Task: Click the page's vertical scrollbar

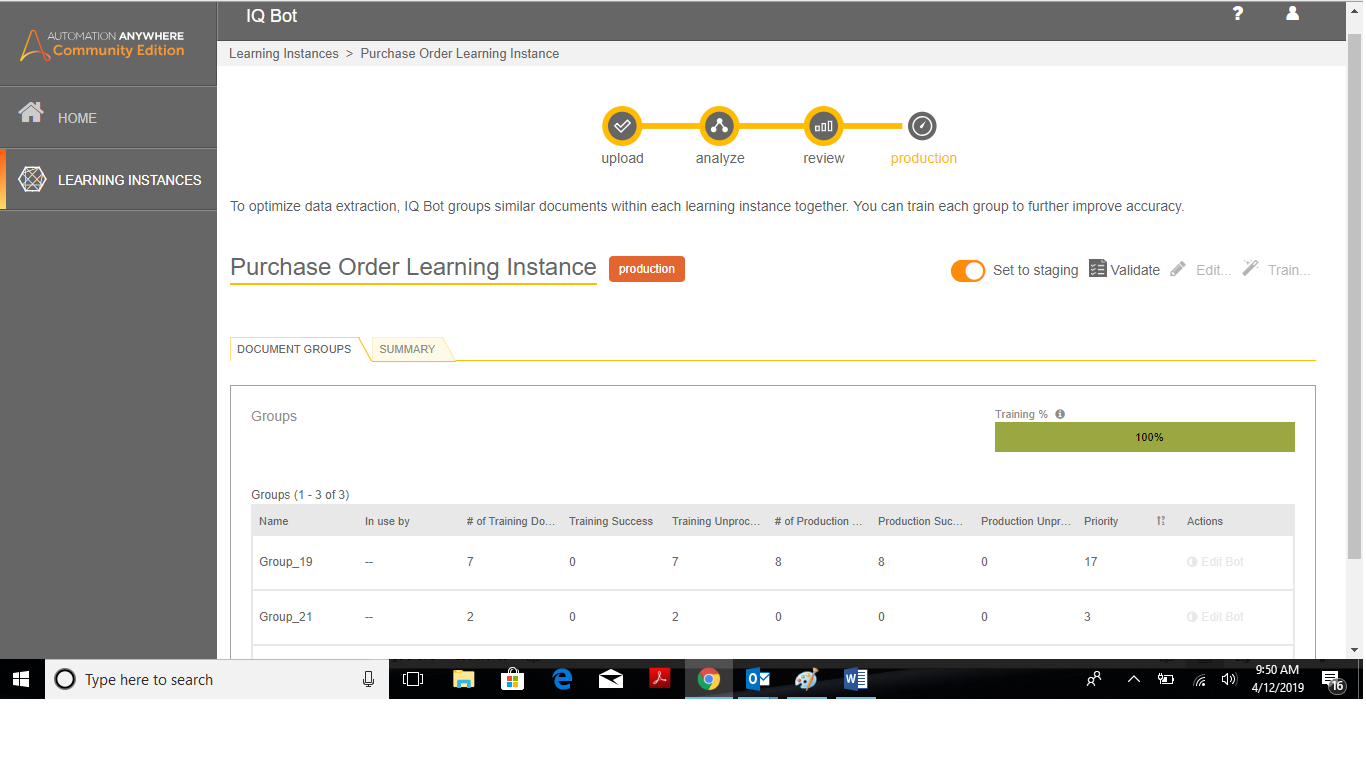Action: 1355,295
